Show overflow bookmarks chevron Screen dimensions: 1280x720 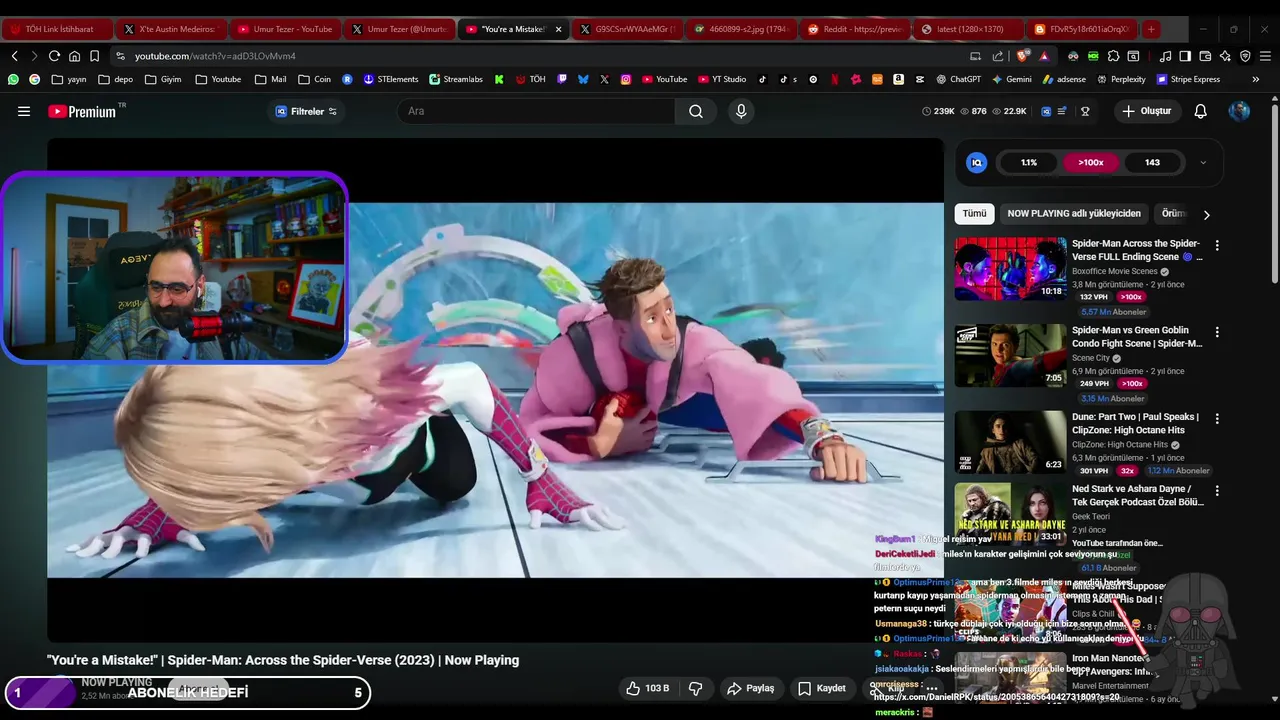1256,79
